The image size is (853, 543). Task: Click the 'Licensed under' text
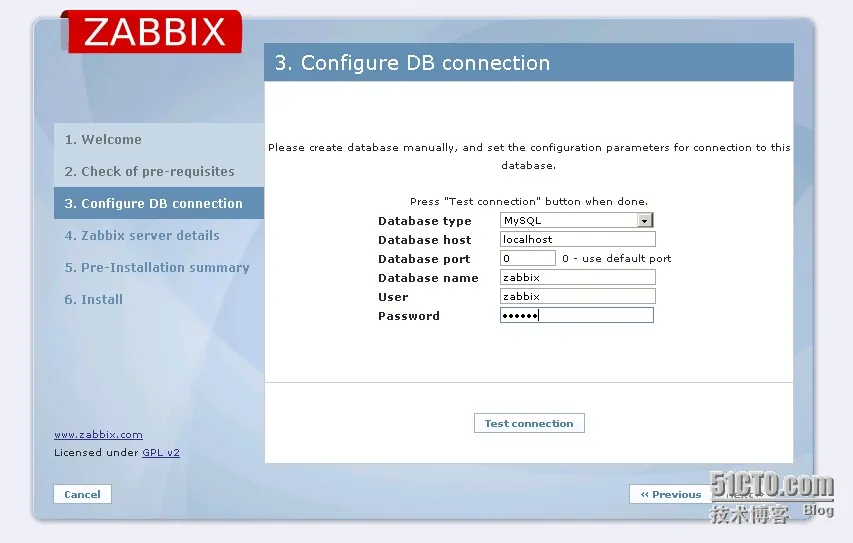(x=97, y=453)
